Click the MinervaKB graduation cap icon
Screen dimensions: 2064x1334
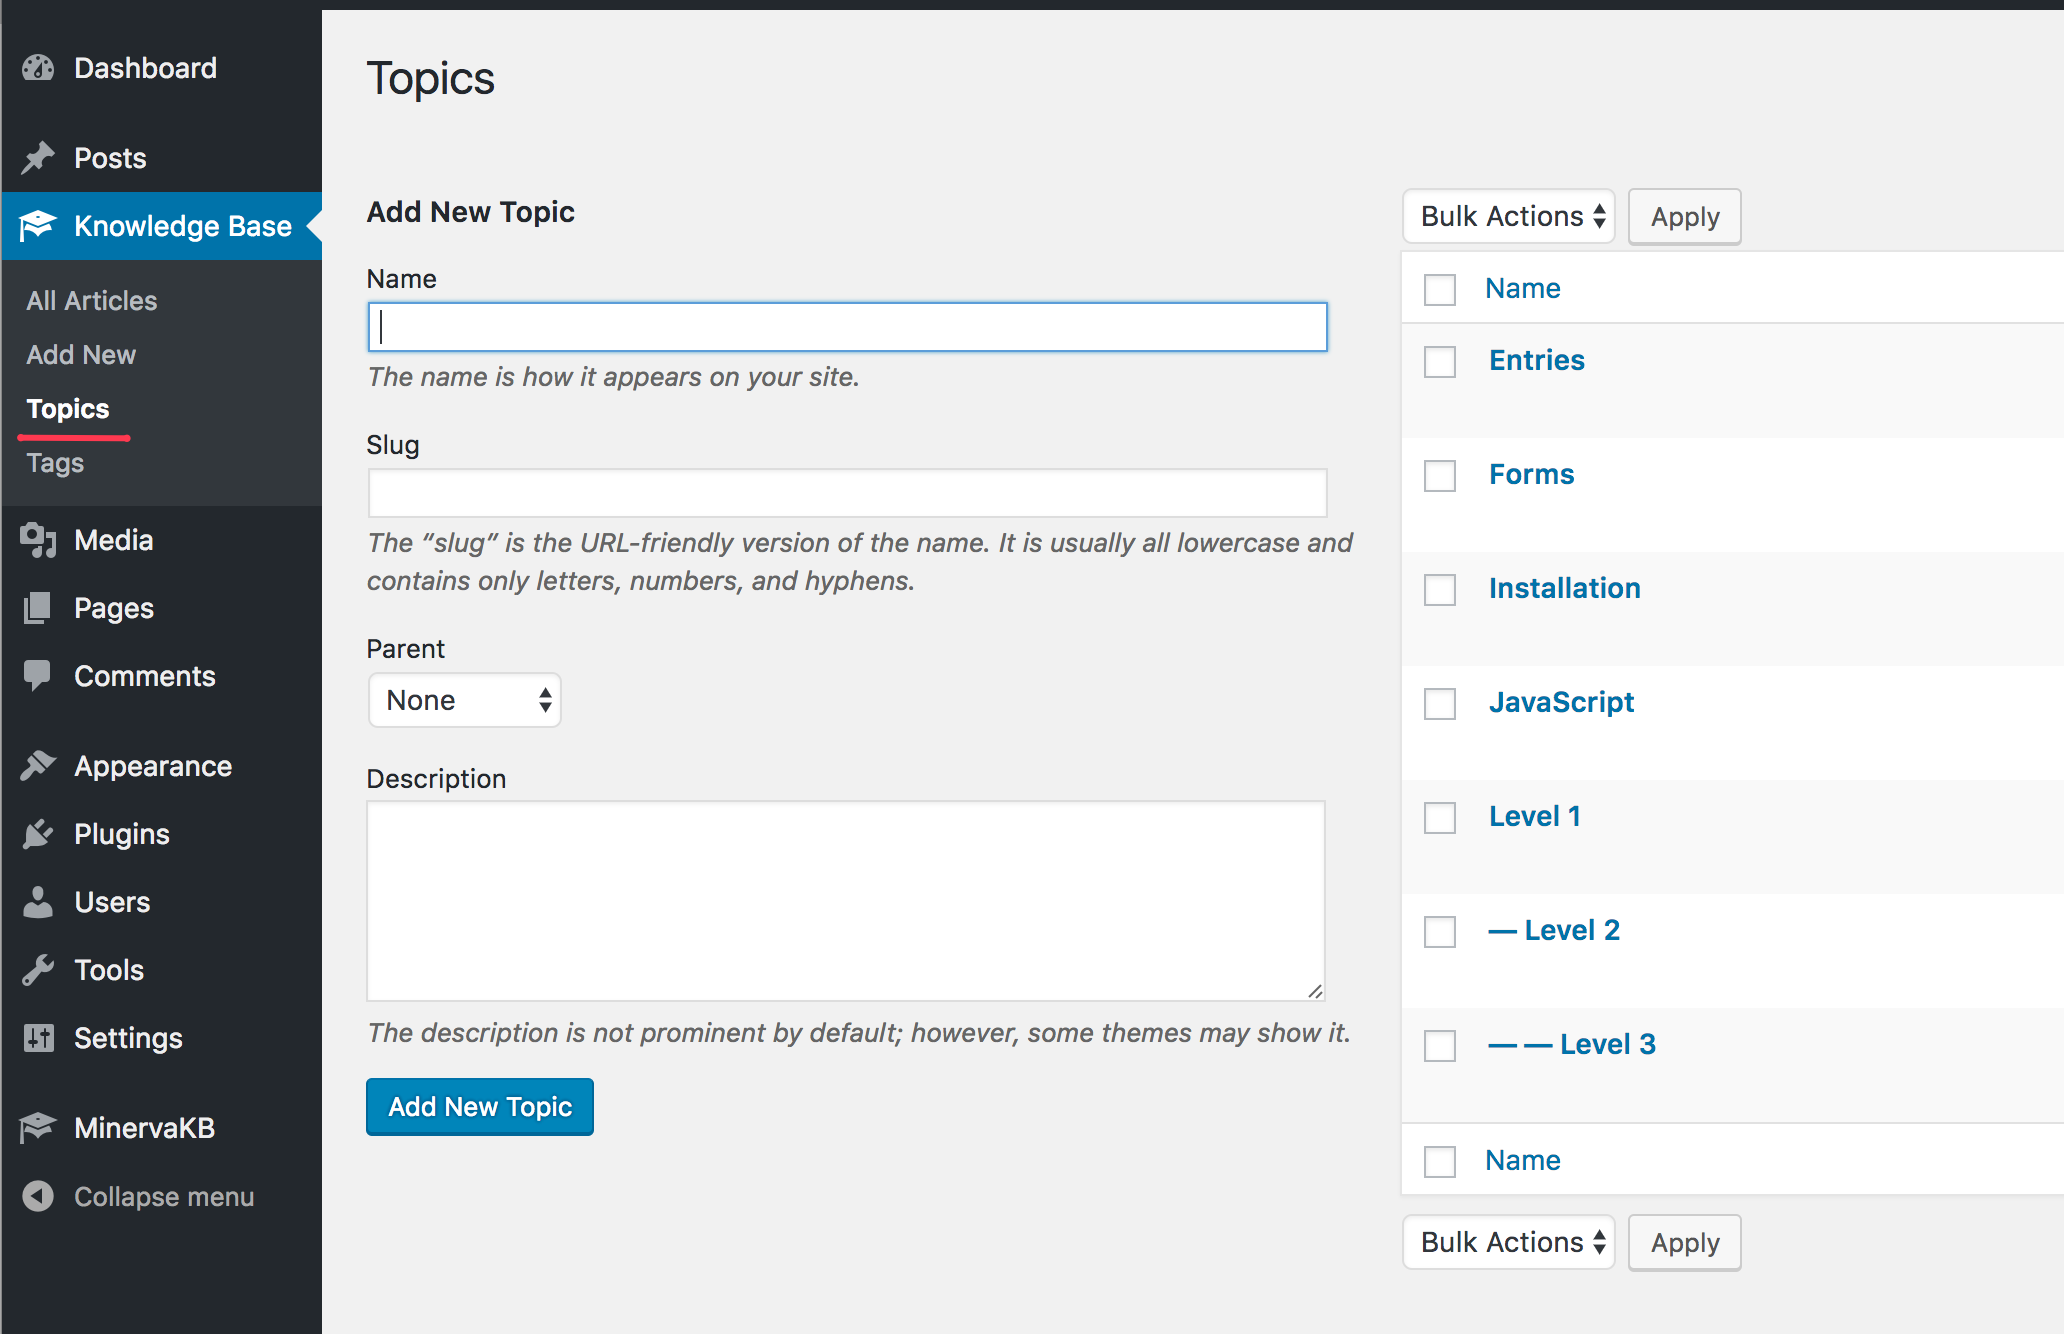coord(38,1128)
